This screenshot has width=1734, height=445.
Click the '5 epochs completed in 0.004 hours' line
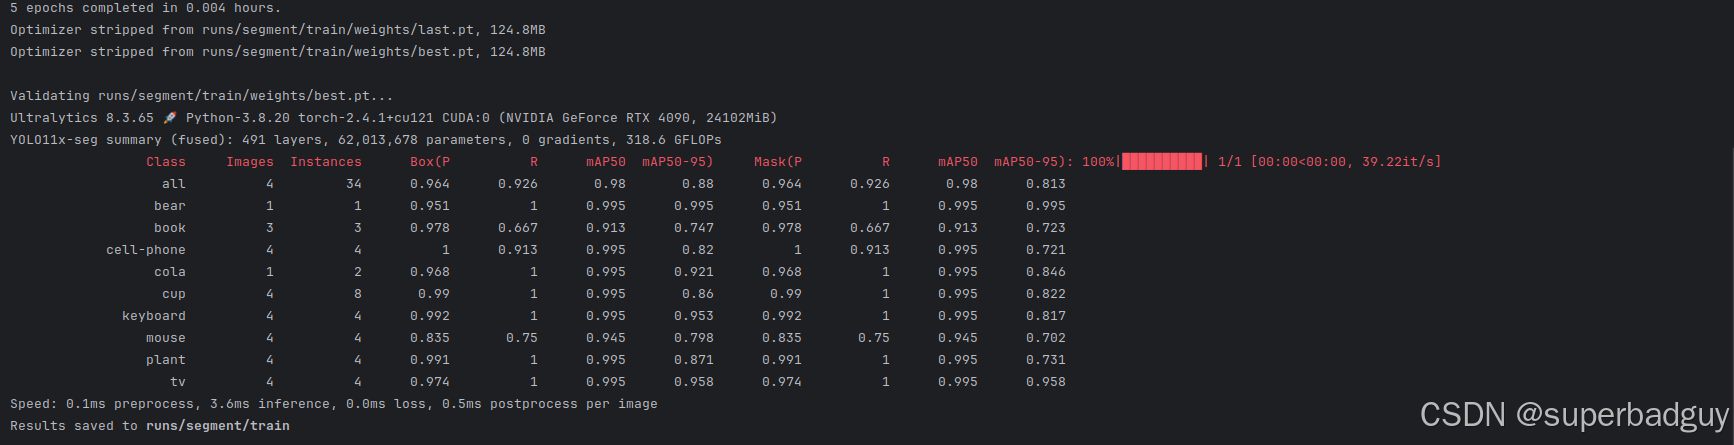146,8
